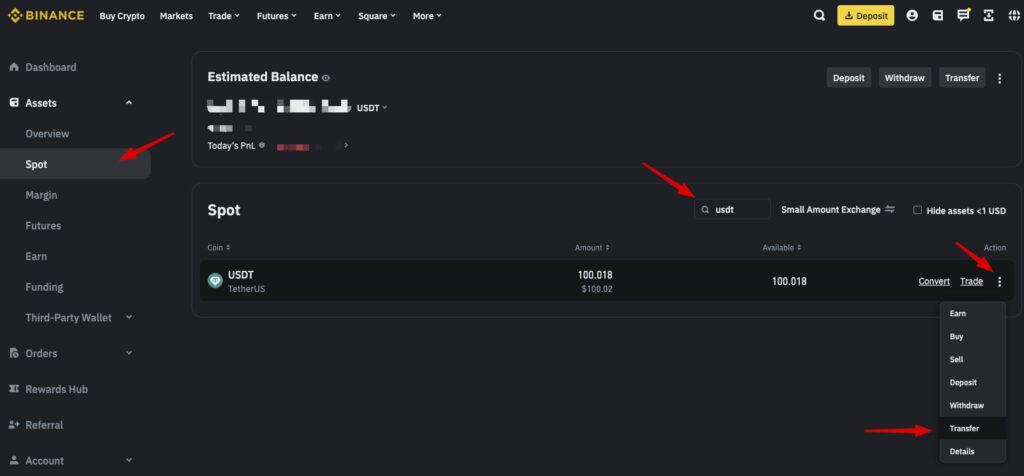Click the Dashboard home icon
Viewport: 1024px width, 476px height.
pyautogui.click(x=14, y=67)
